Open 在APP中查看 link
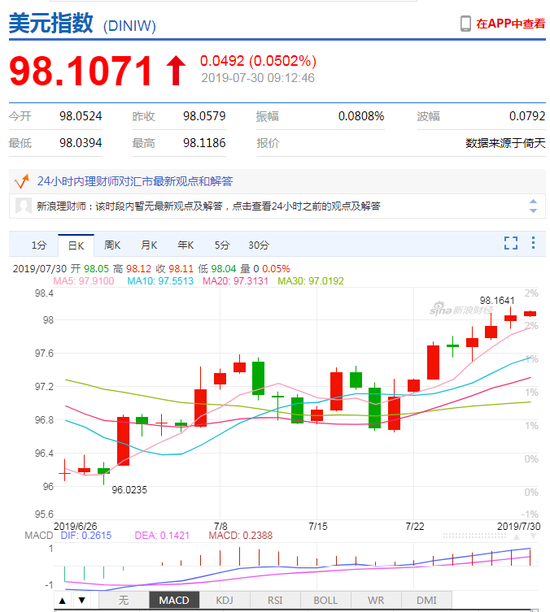The height and width of the screenshot is (612, 550). 510,24
